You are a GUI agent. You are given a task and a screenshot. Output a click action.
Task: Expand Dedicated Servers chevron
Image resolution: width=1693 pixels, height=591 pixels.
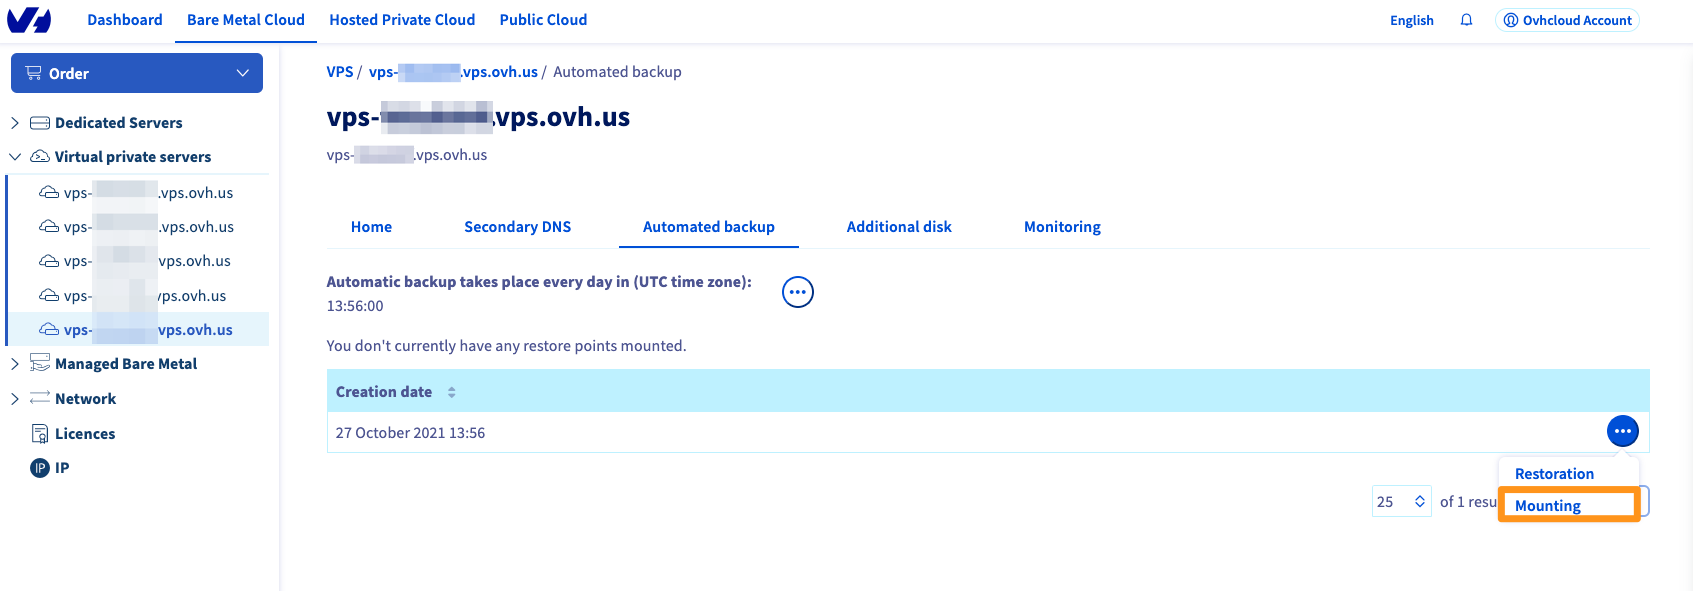[x=15, y=123]
